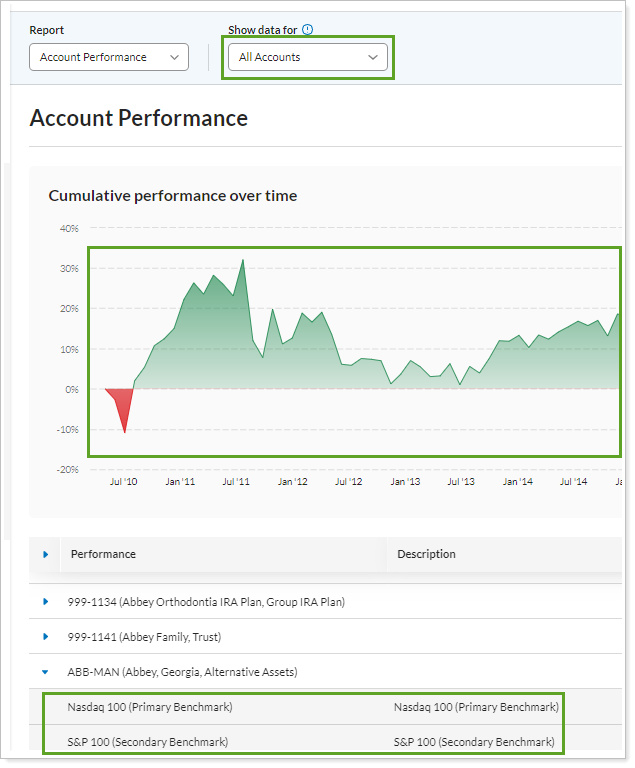Click the 999-1141 Abbey Family account name

(x=144, y=637)
